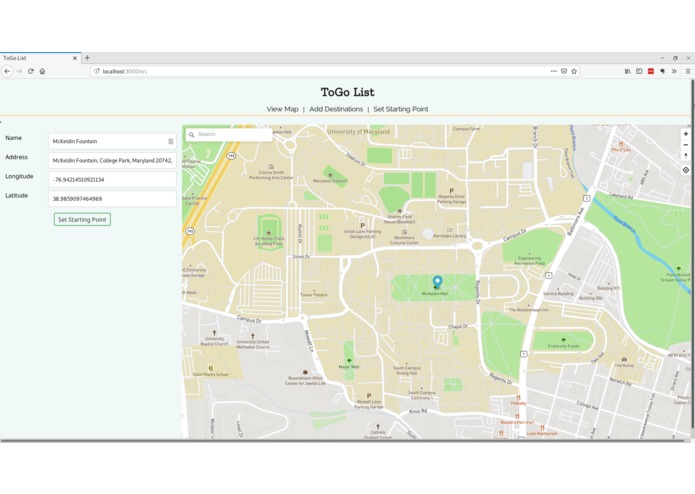Zoom out on the map
The height and width of the screenshot is (494, 695).
click(686, 145)
